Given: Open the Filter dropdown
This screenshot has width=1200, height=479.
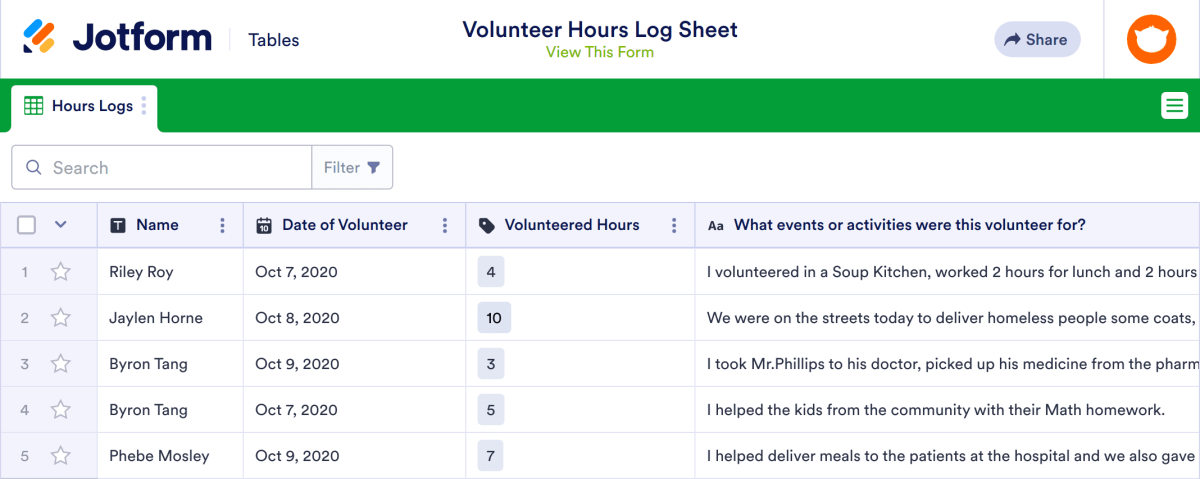Looking at the screenshot, I should (352, 168).
